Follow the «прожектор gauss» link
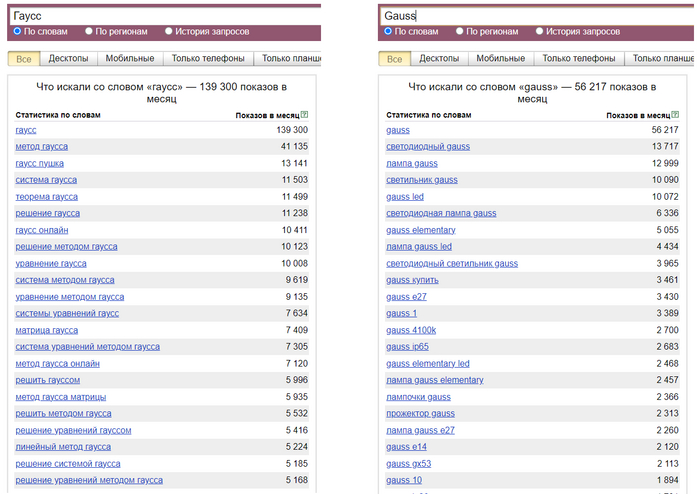The width and height of the screenshot is (700, 494). pyautogui.click(x=420, y=413)
